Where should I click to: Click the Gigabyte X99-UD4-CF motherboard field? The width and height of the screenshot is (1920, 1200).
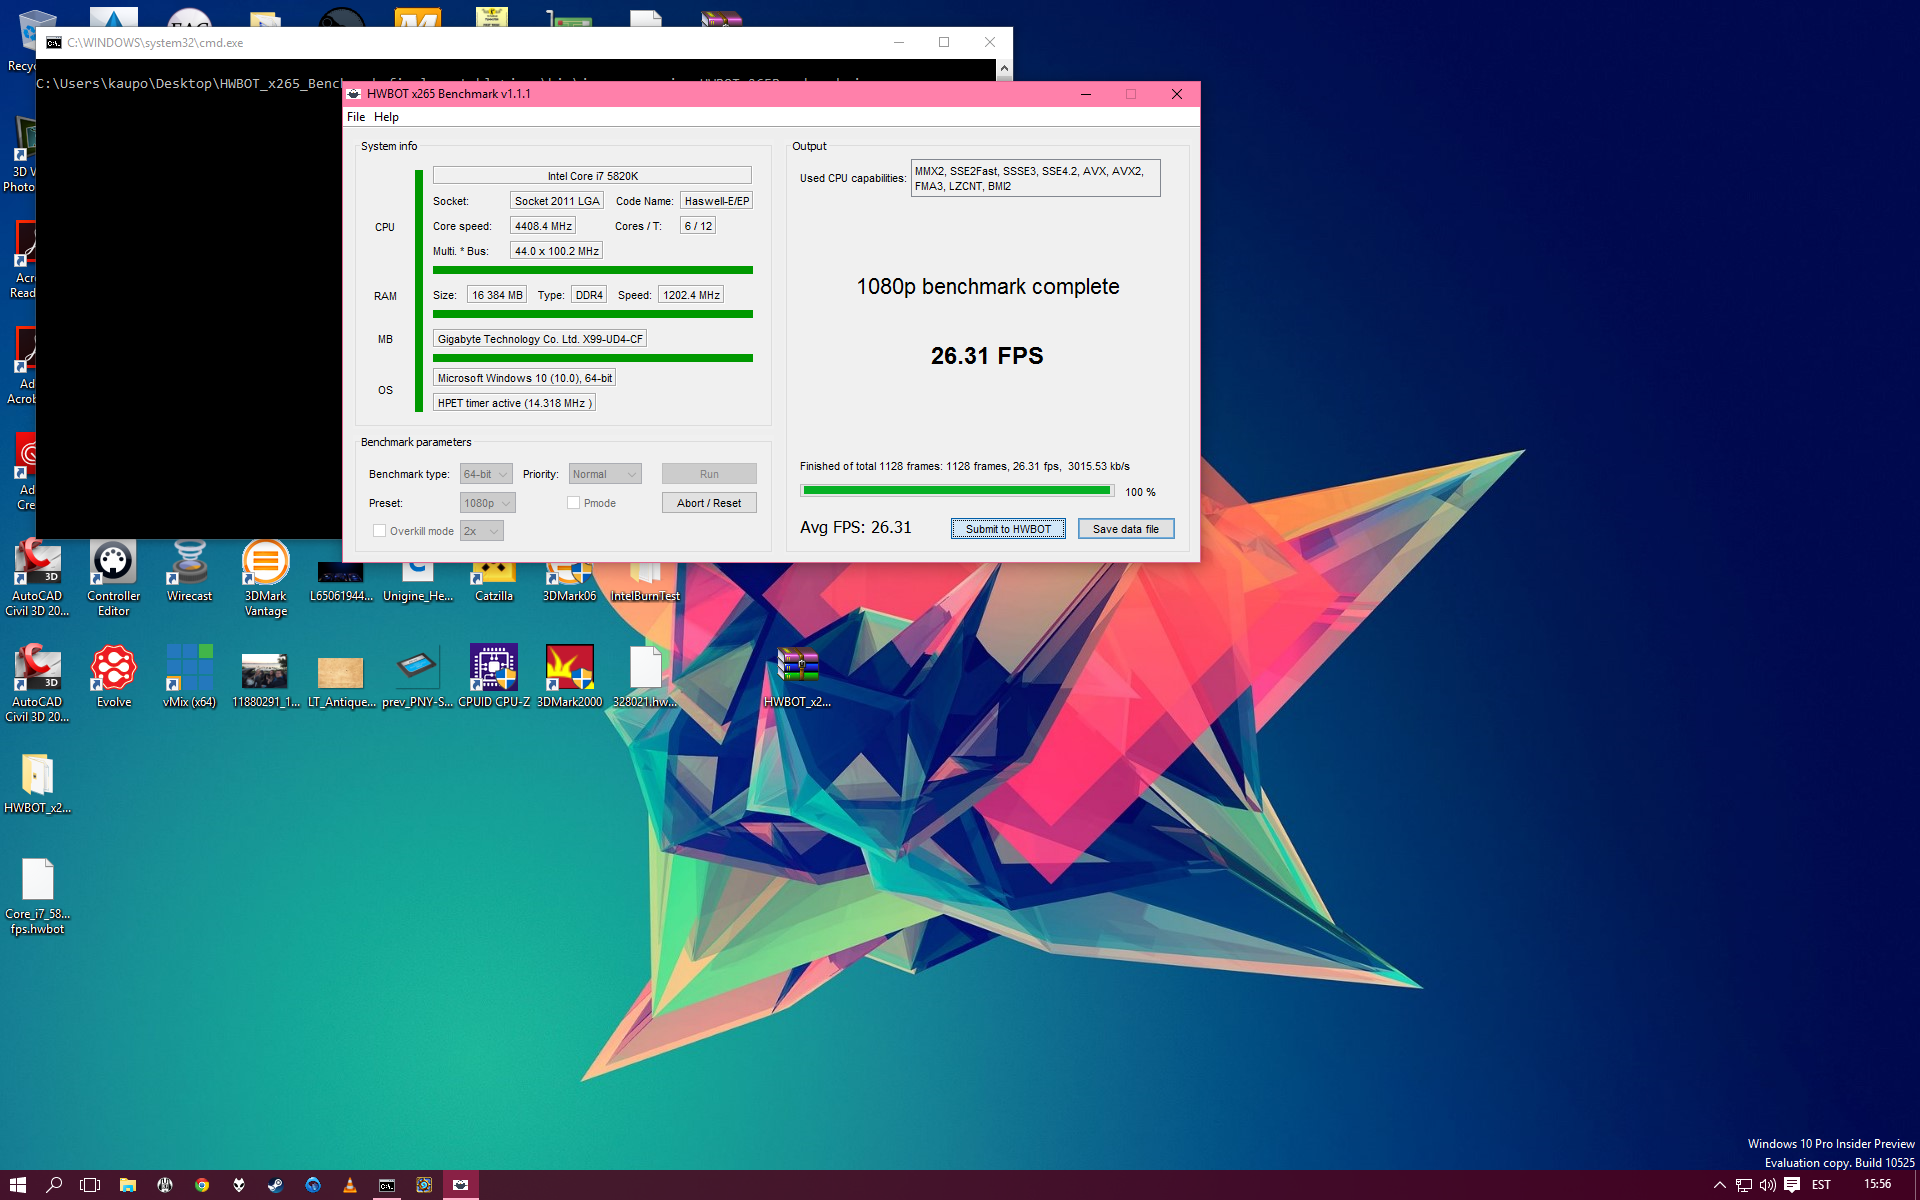pos(540,339)
